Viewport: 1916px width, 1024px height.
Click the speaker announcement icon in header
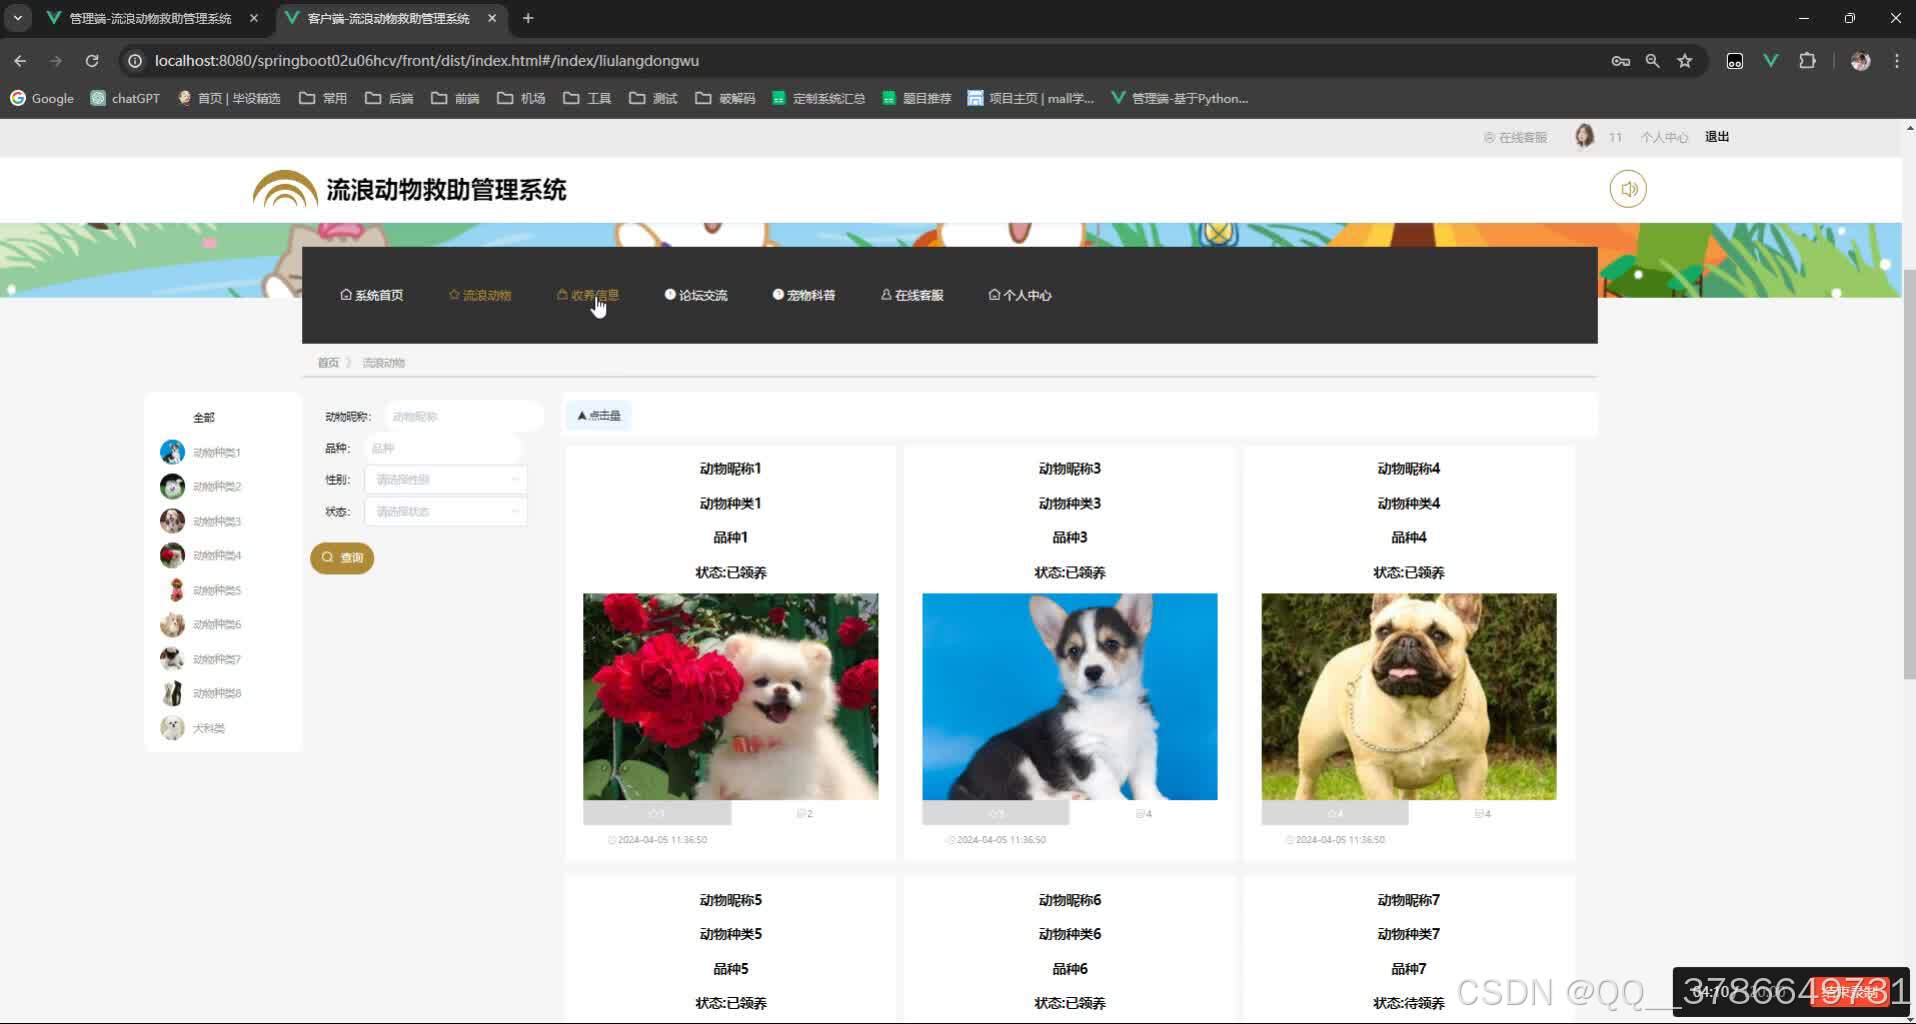[1628, 189]
